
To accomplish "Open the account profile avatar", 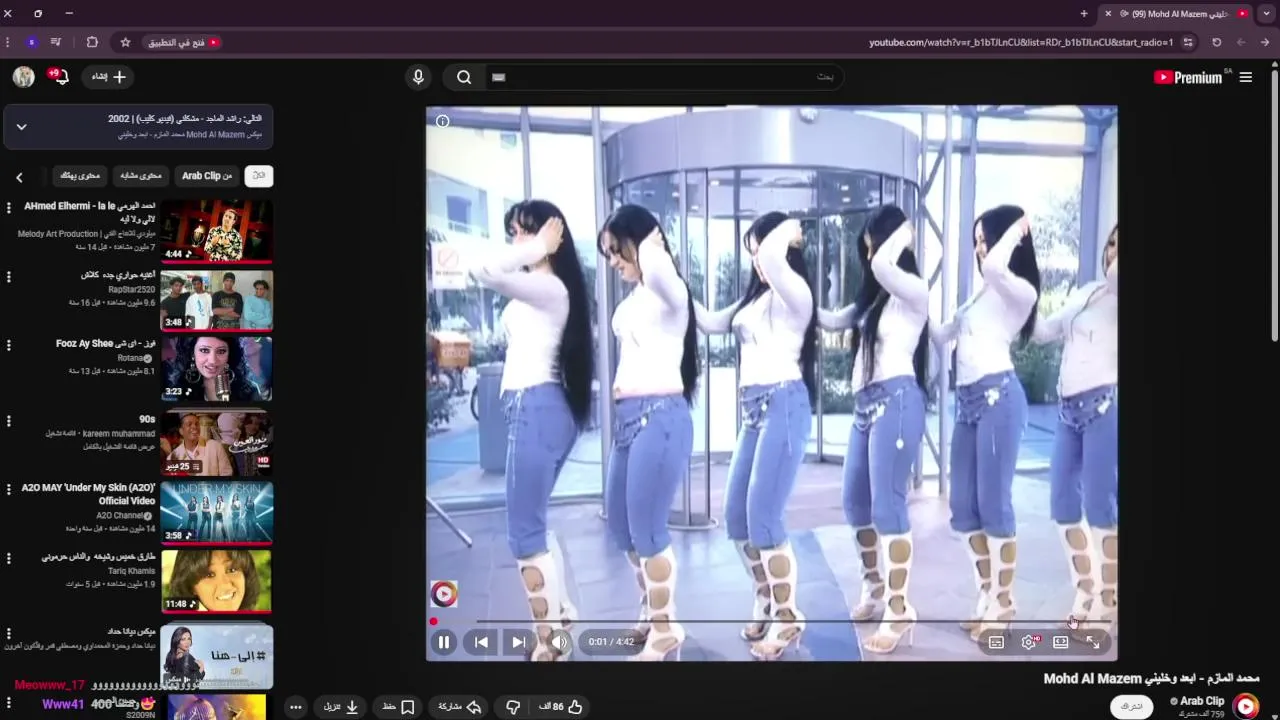I will pos(24,77).
